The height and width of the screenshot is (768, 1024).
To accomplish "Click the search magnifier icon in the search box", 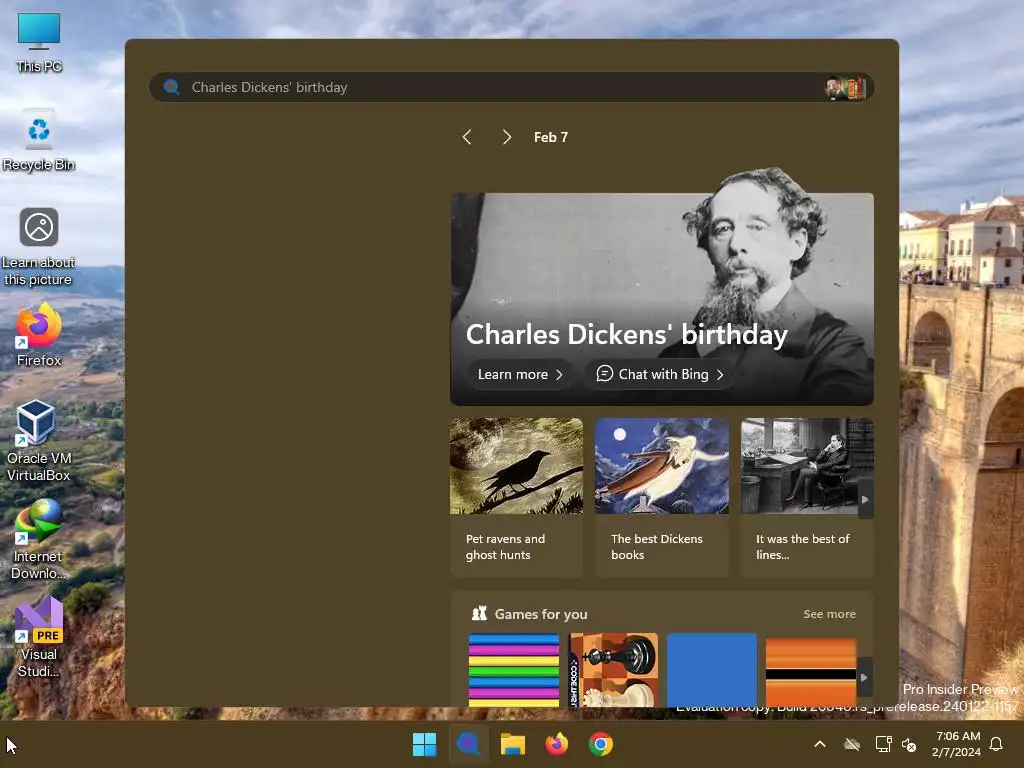I will (x=172, y=87).
